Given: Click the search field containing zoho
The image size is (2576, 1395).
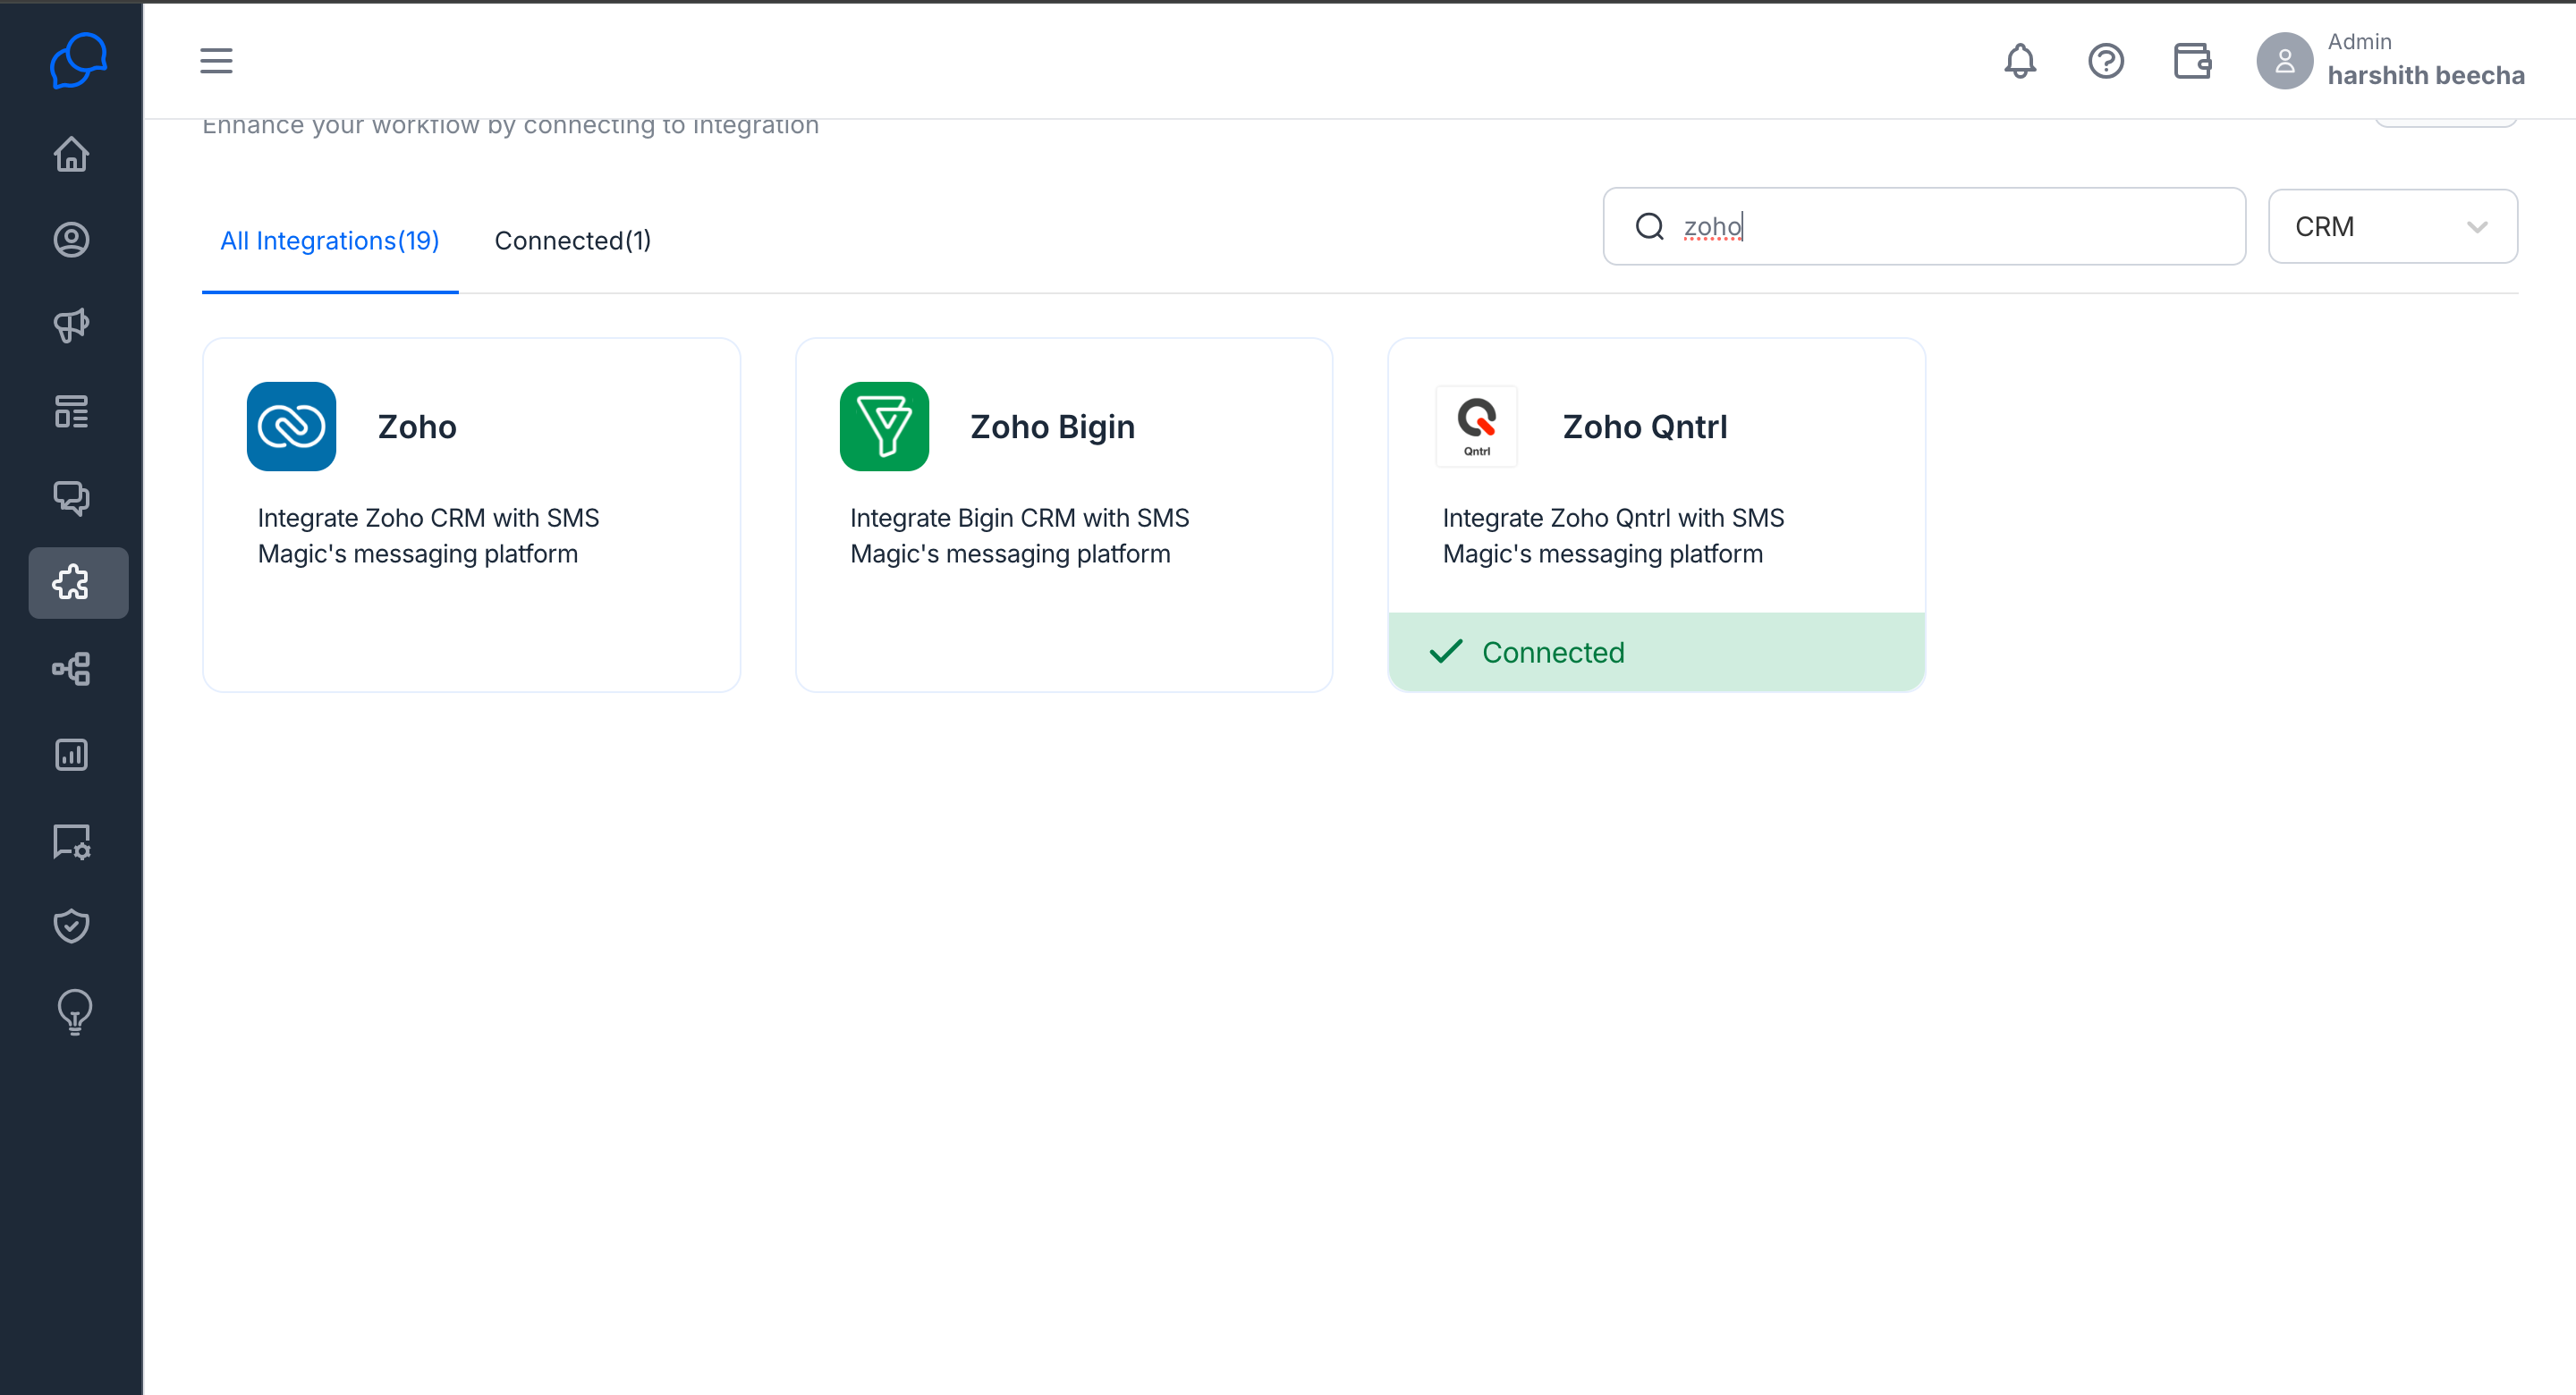Looking at the screenshot, I should pyautogui.click(x=1924, y=227).
